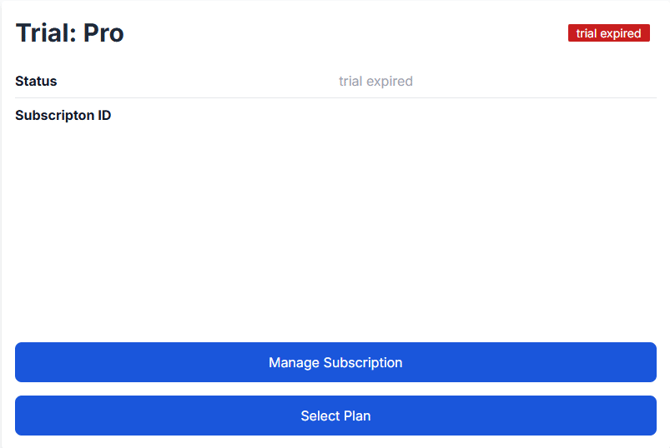Click the word Status in the first row
670x448 pixels.
coord(36,81)
